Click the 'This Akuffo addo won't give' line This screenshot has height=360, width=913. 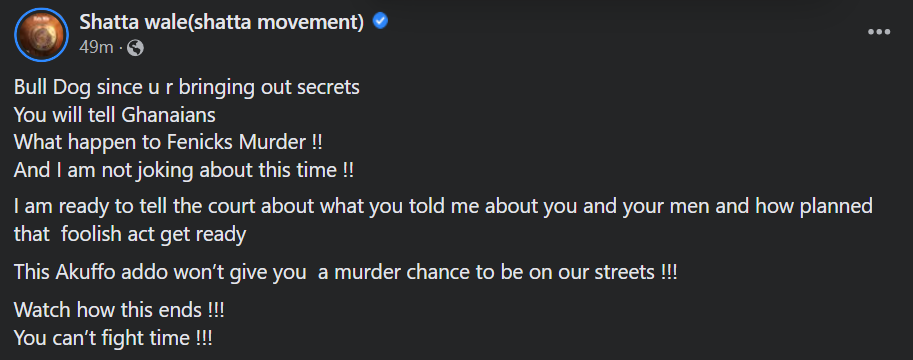[345, 272]
